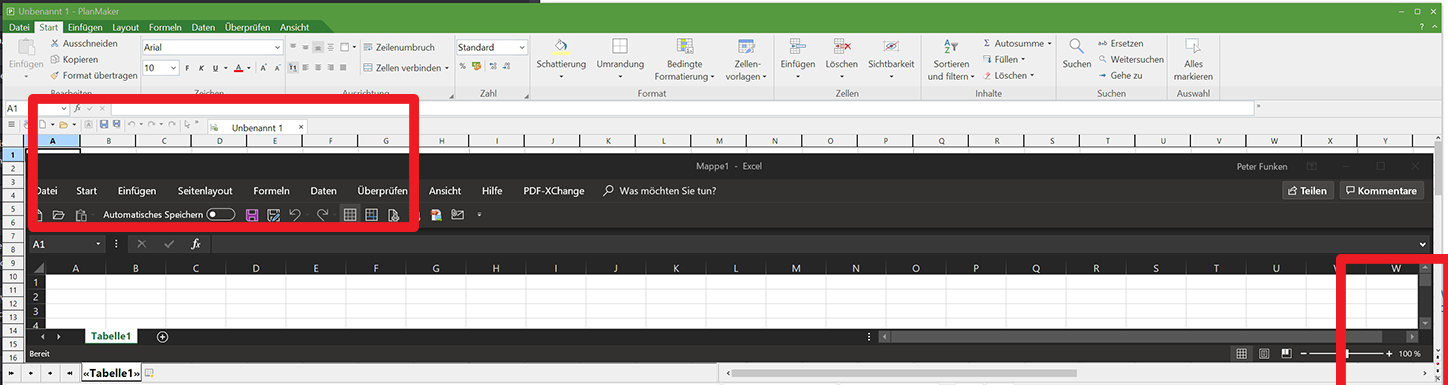Image resolution: width=1448 pixels, height=385 pixels.
Task: Expand Zellen verbinden dropdown in PlanMaker
Action: [x=446, y=68]
